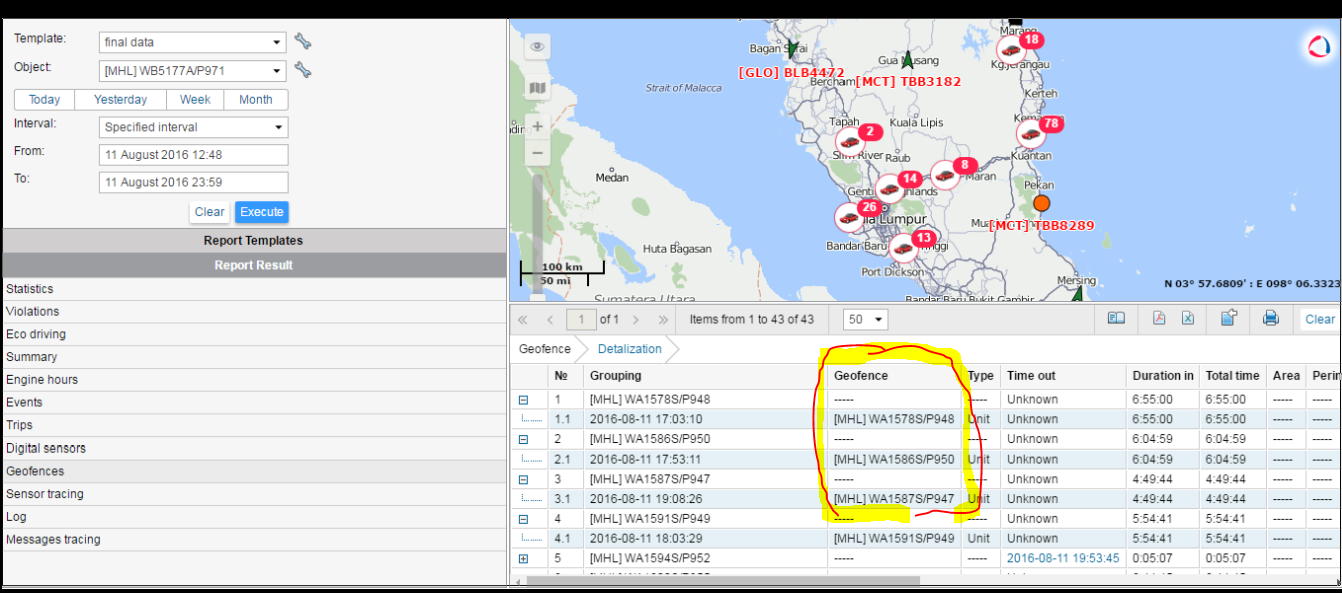The height and width of the screenshot is (593, 1342).
Task: Select Trips in report results
Action: click(20, 425)
